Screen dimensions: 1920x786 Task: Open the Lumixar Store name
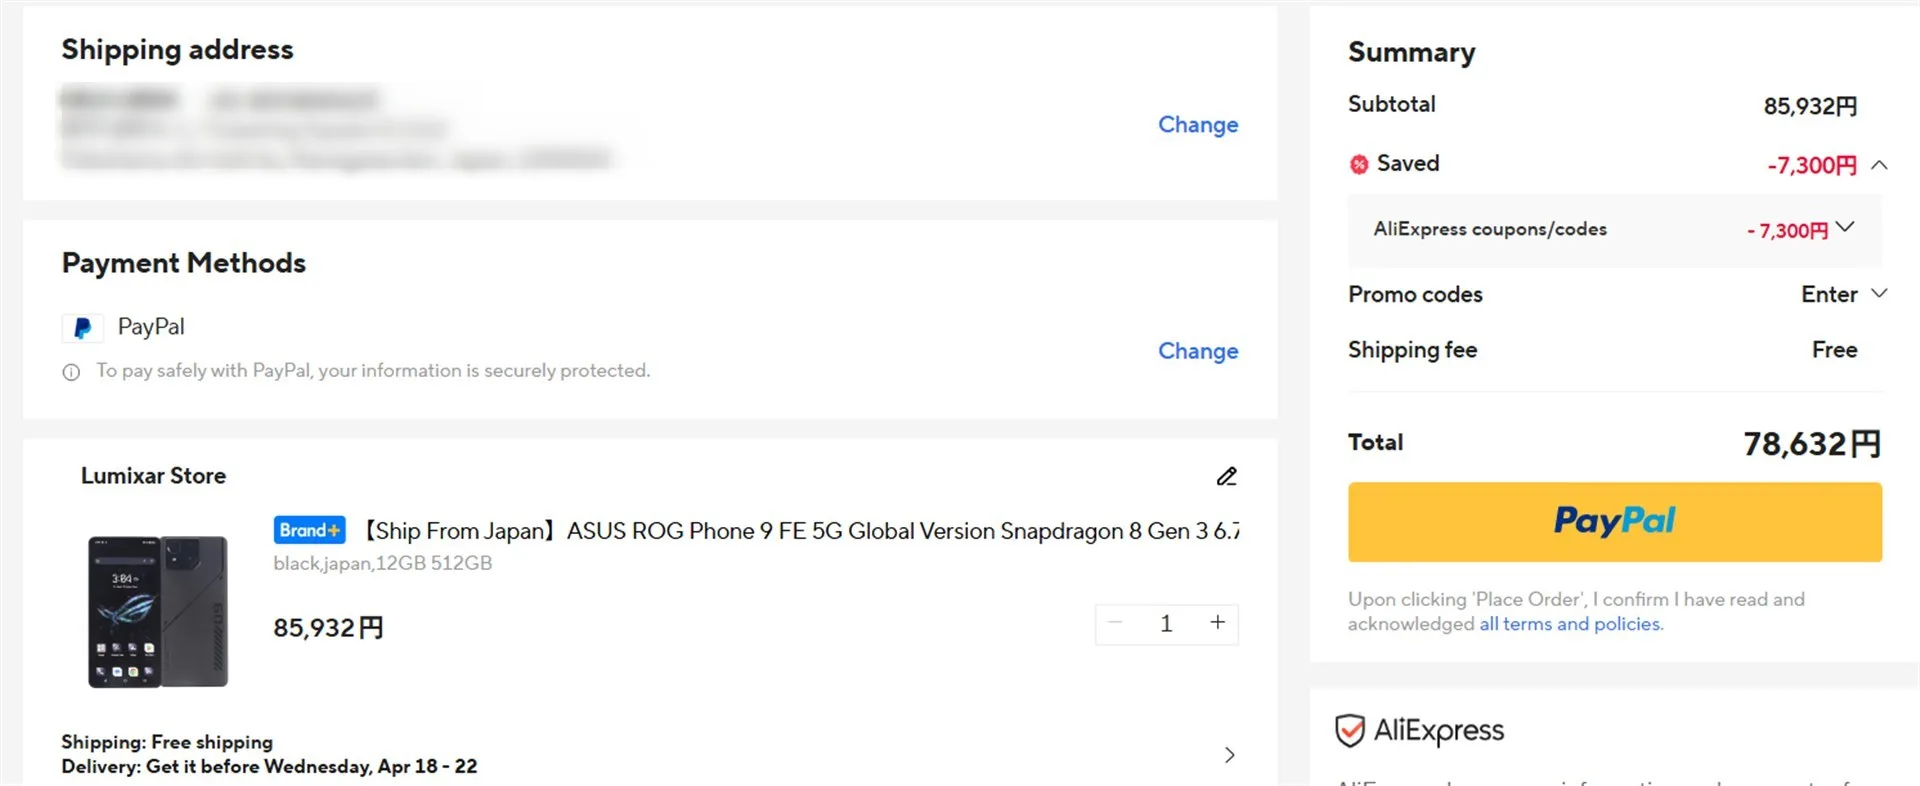pyautogui.click(x=153, y=476)
